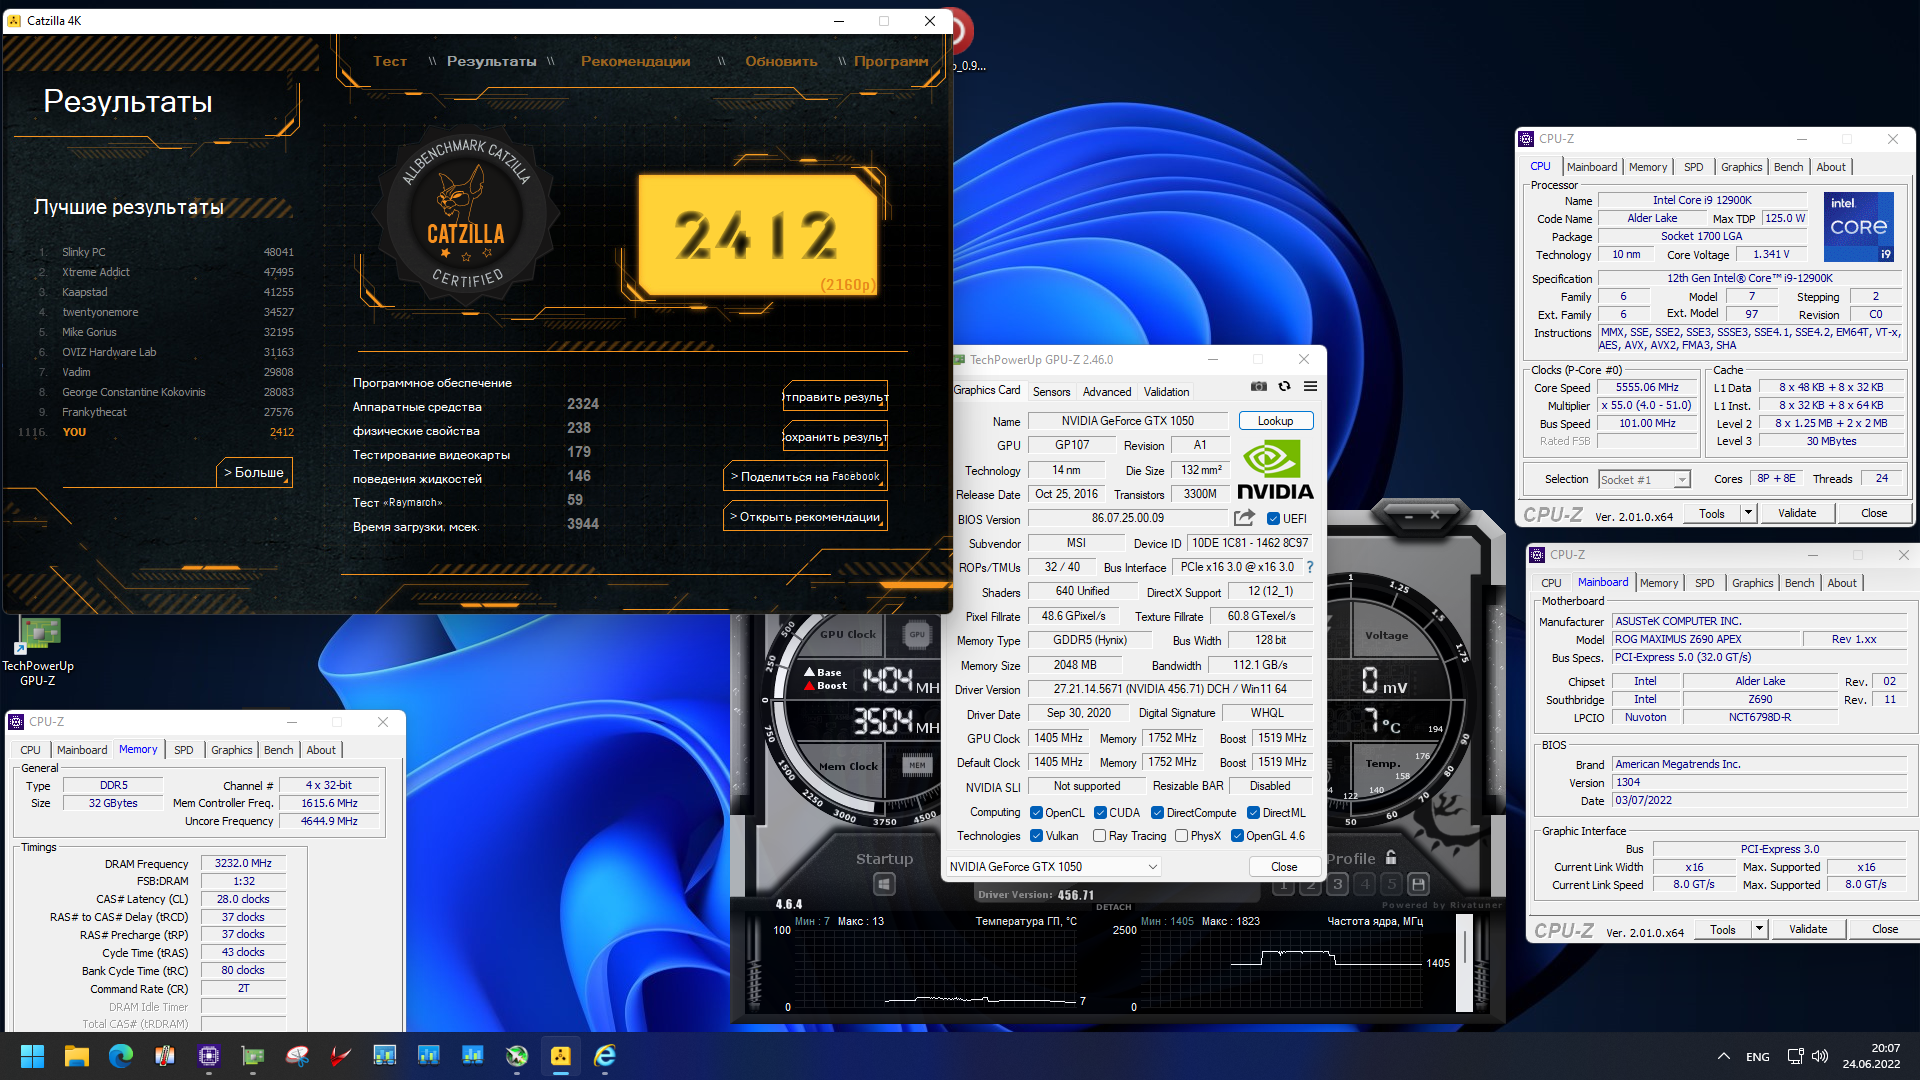Open File Explorer from the taskbar
Viewport: 1920px width, 1080px height.
pos(77,1056)
